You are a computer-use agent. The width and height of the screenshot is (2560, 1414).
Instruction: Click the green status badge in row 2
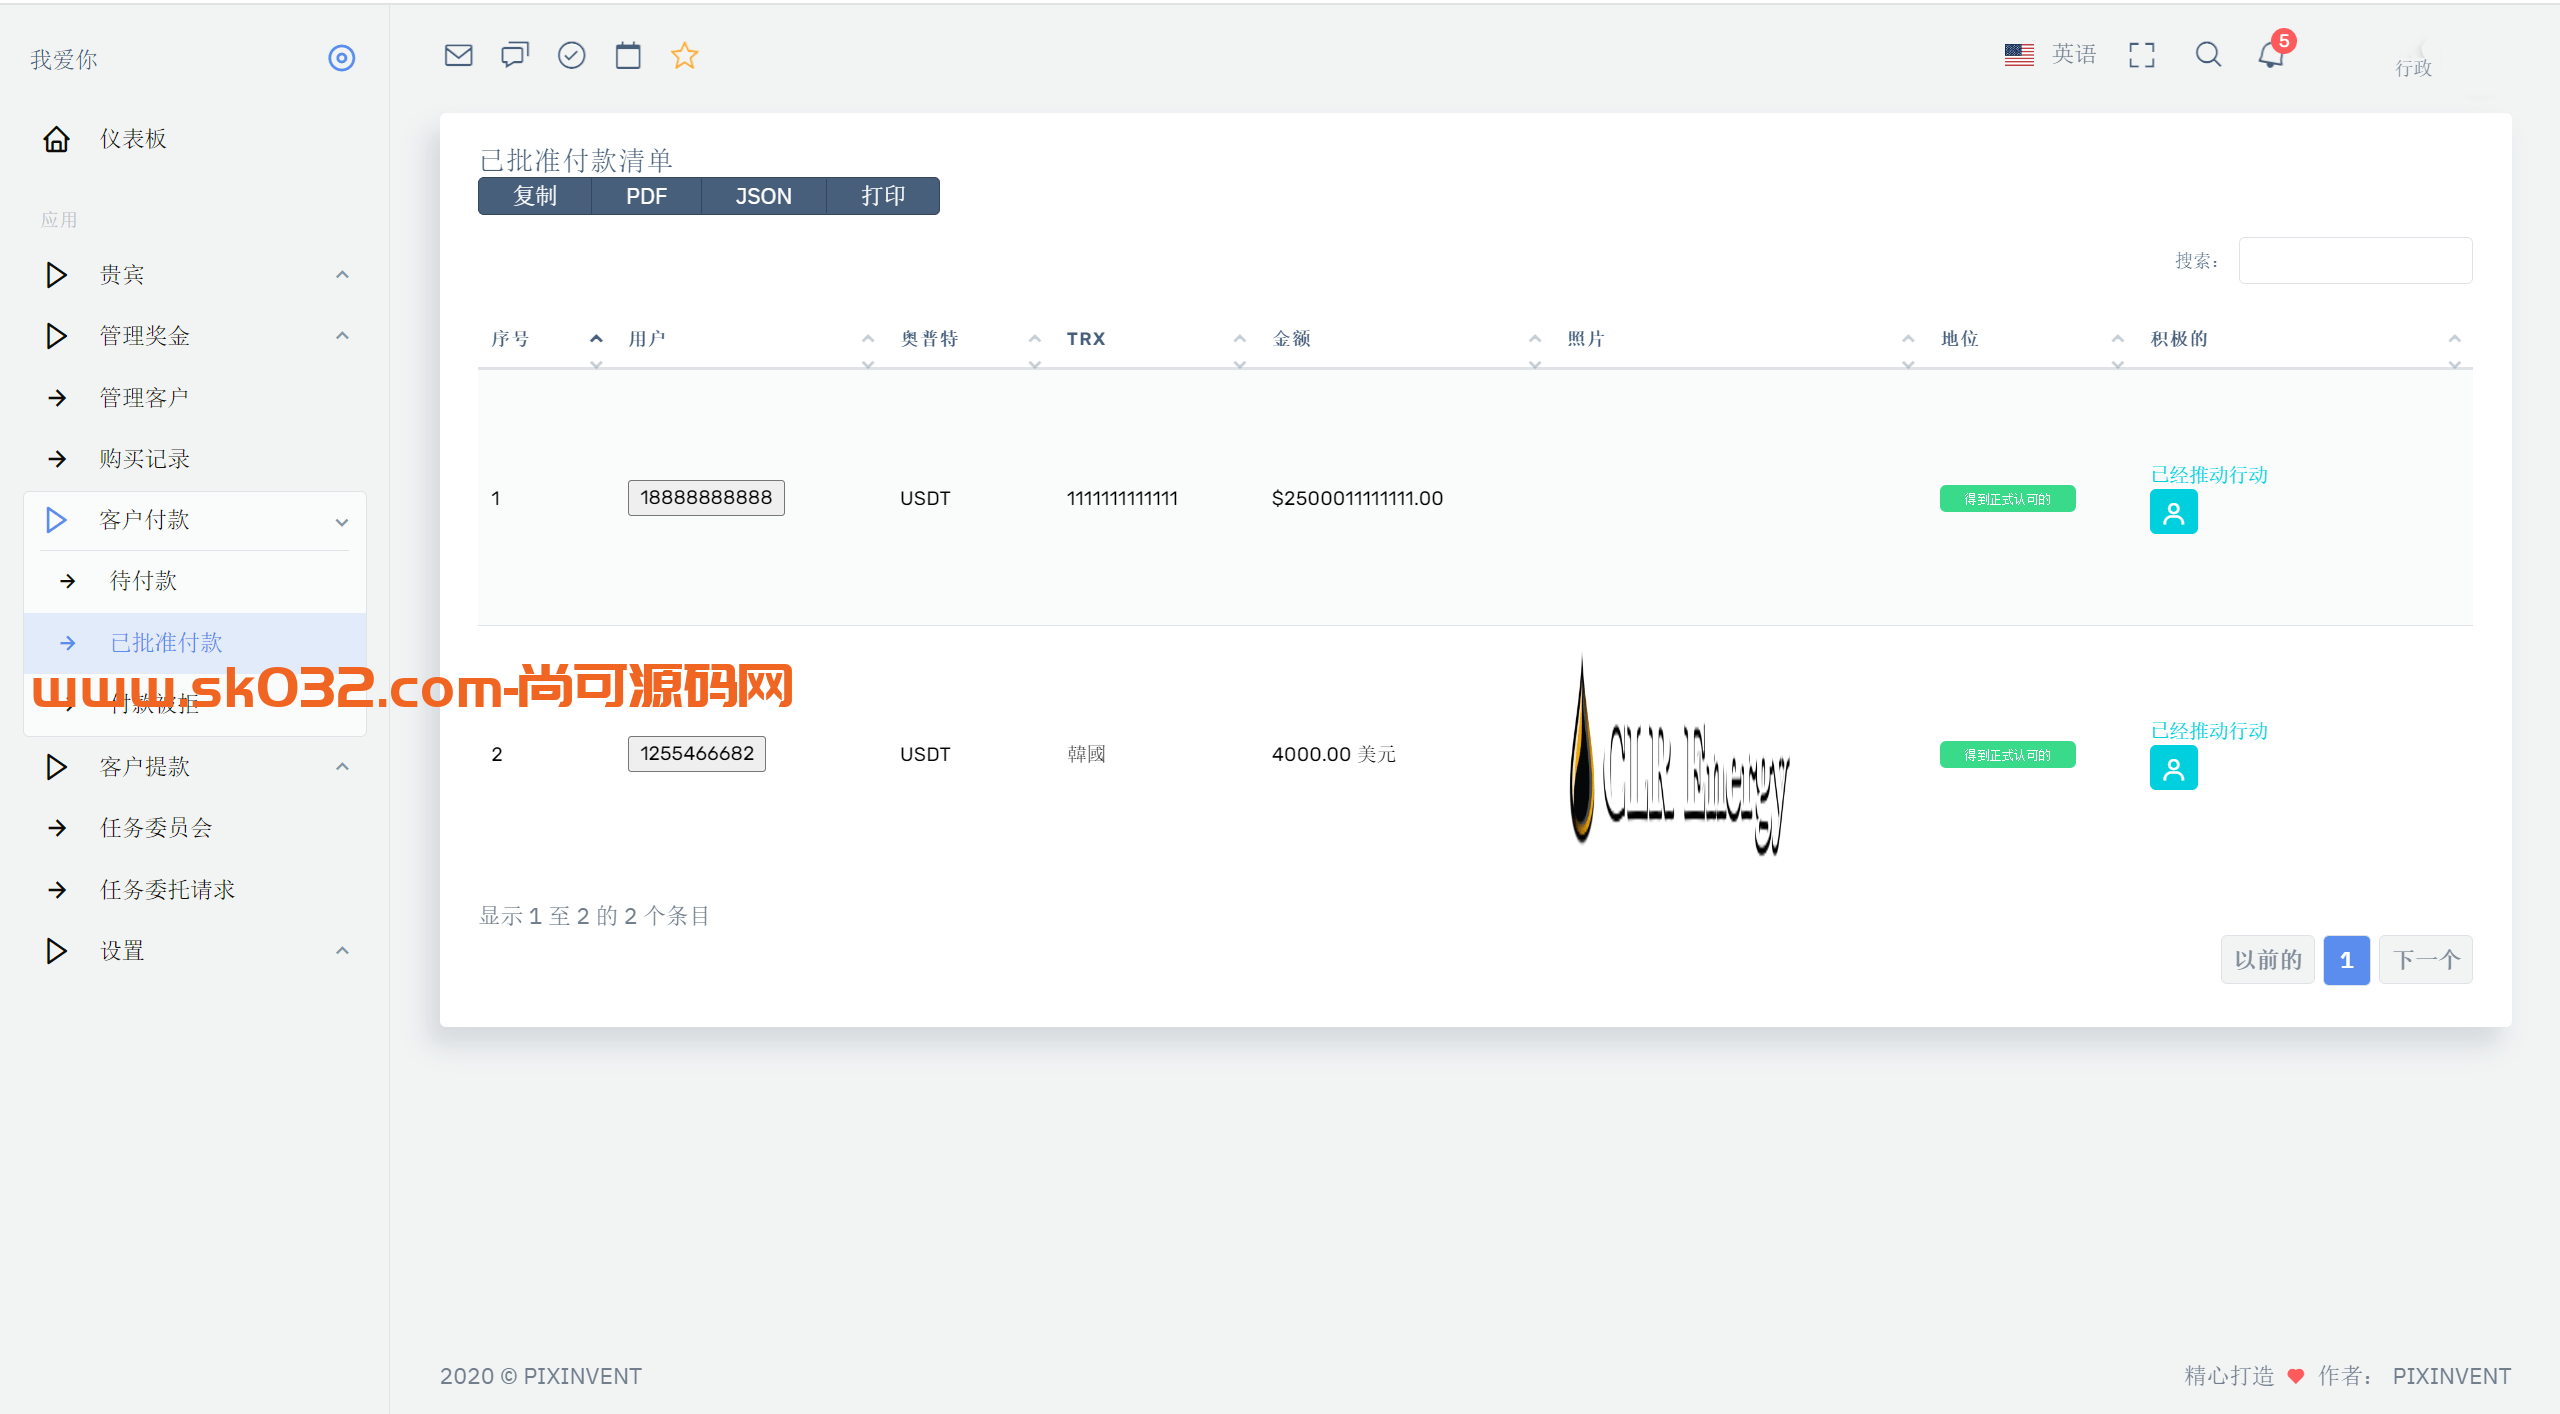click(x=2007, y=755)
